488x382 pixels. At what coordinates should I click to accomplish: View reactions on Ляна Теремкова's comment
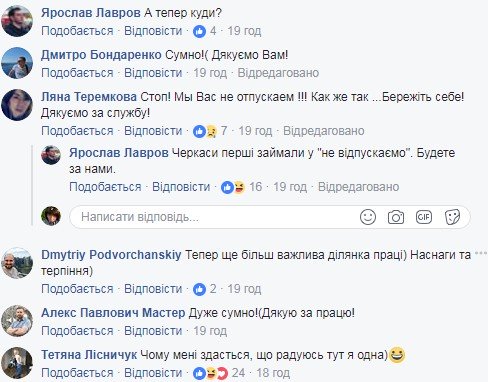point(210,131)
